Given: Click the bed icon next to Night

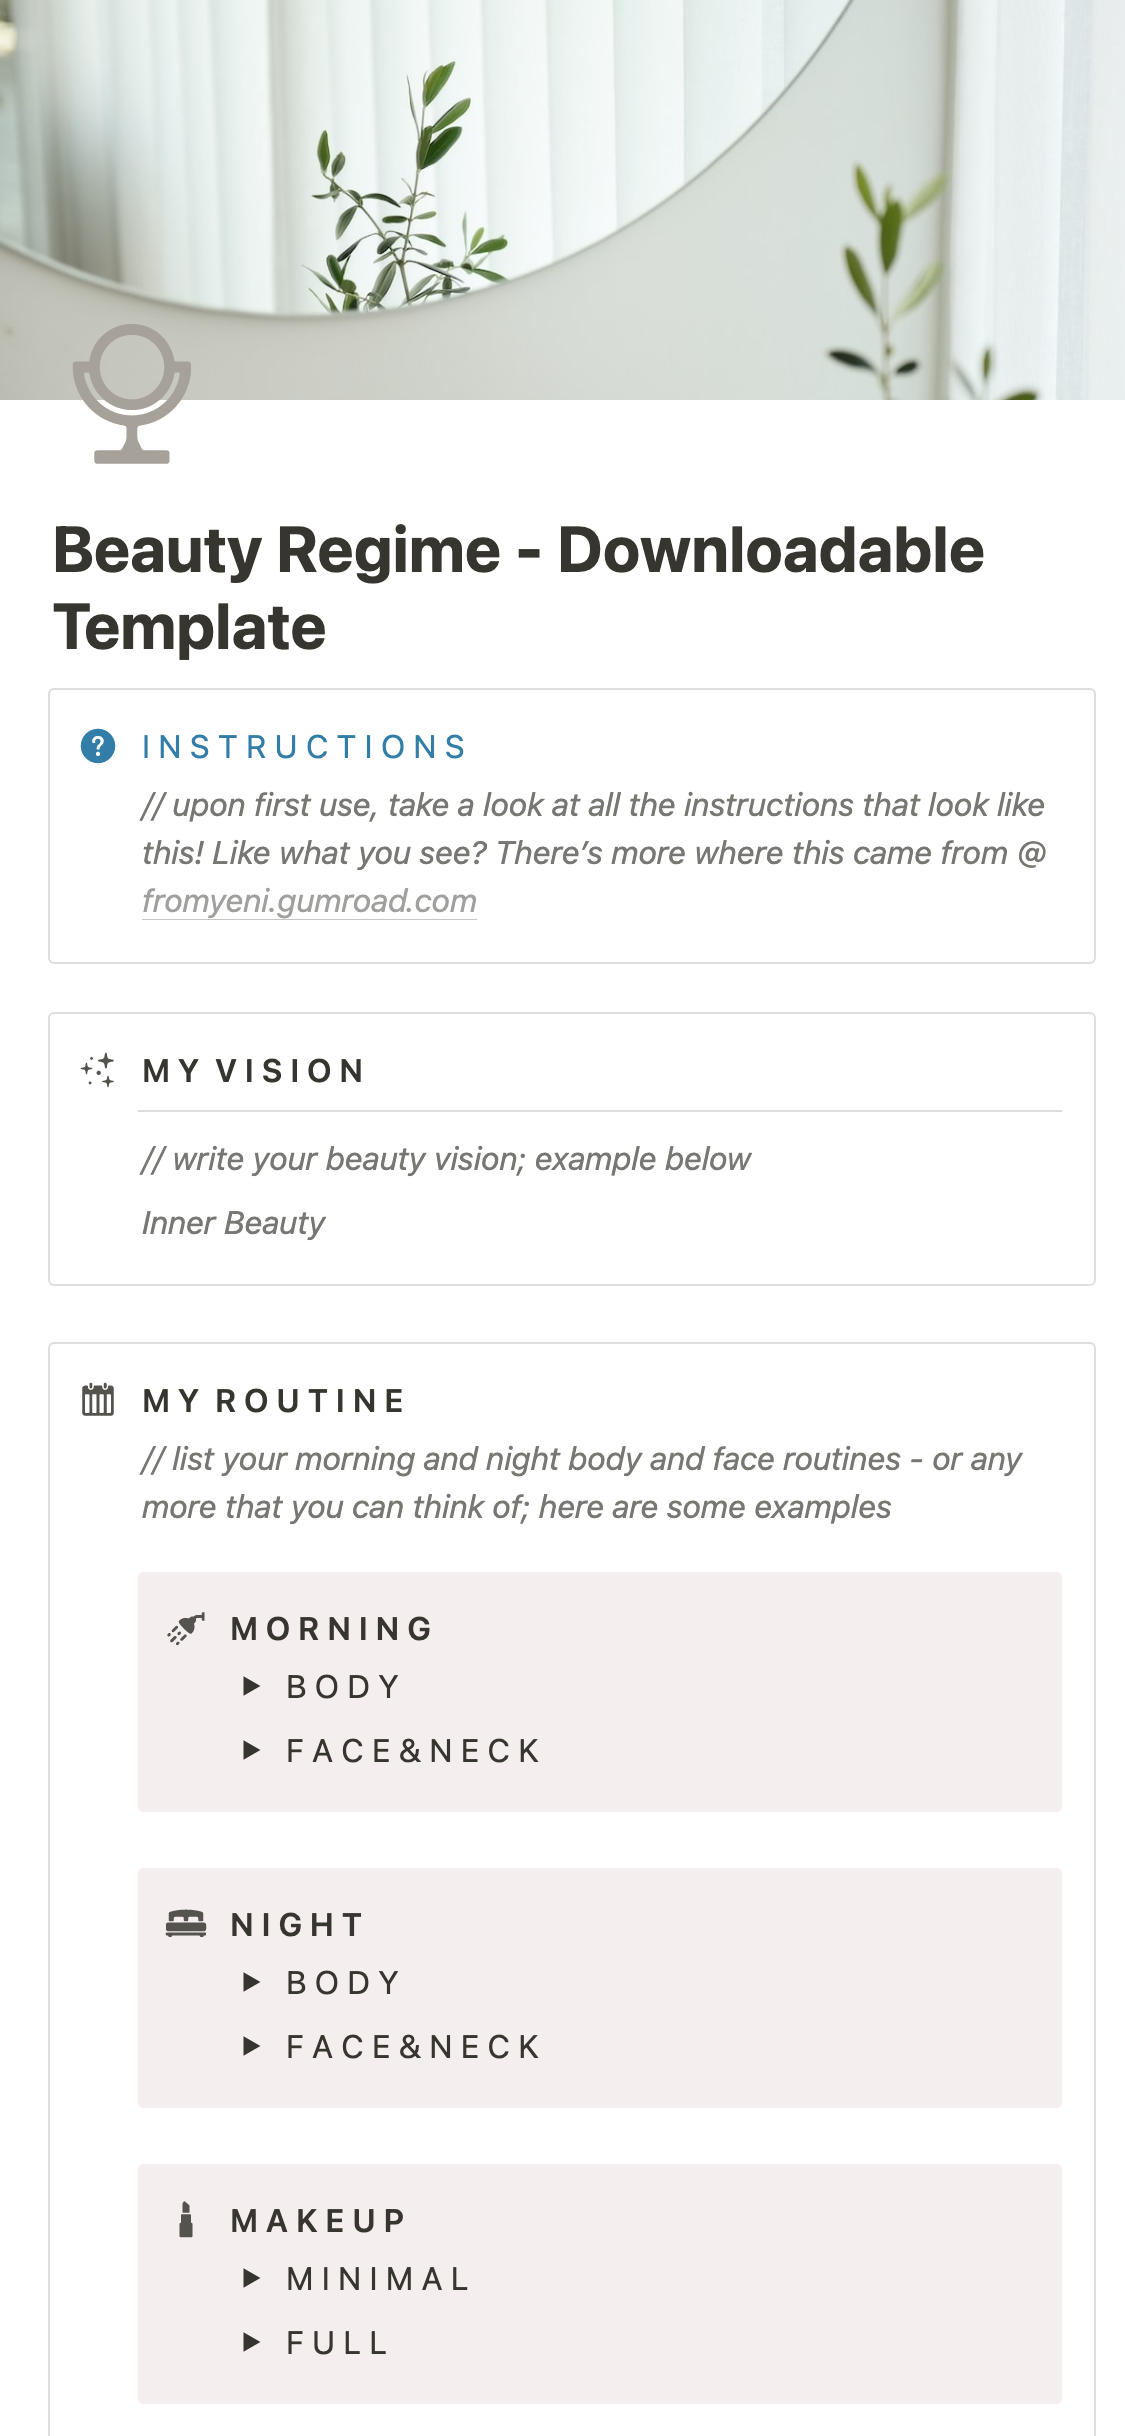Looking at the screenshot, I should [x=186, y=1923].
